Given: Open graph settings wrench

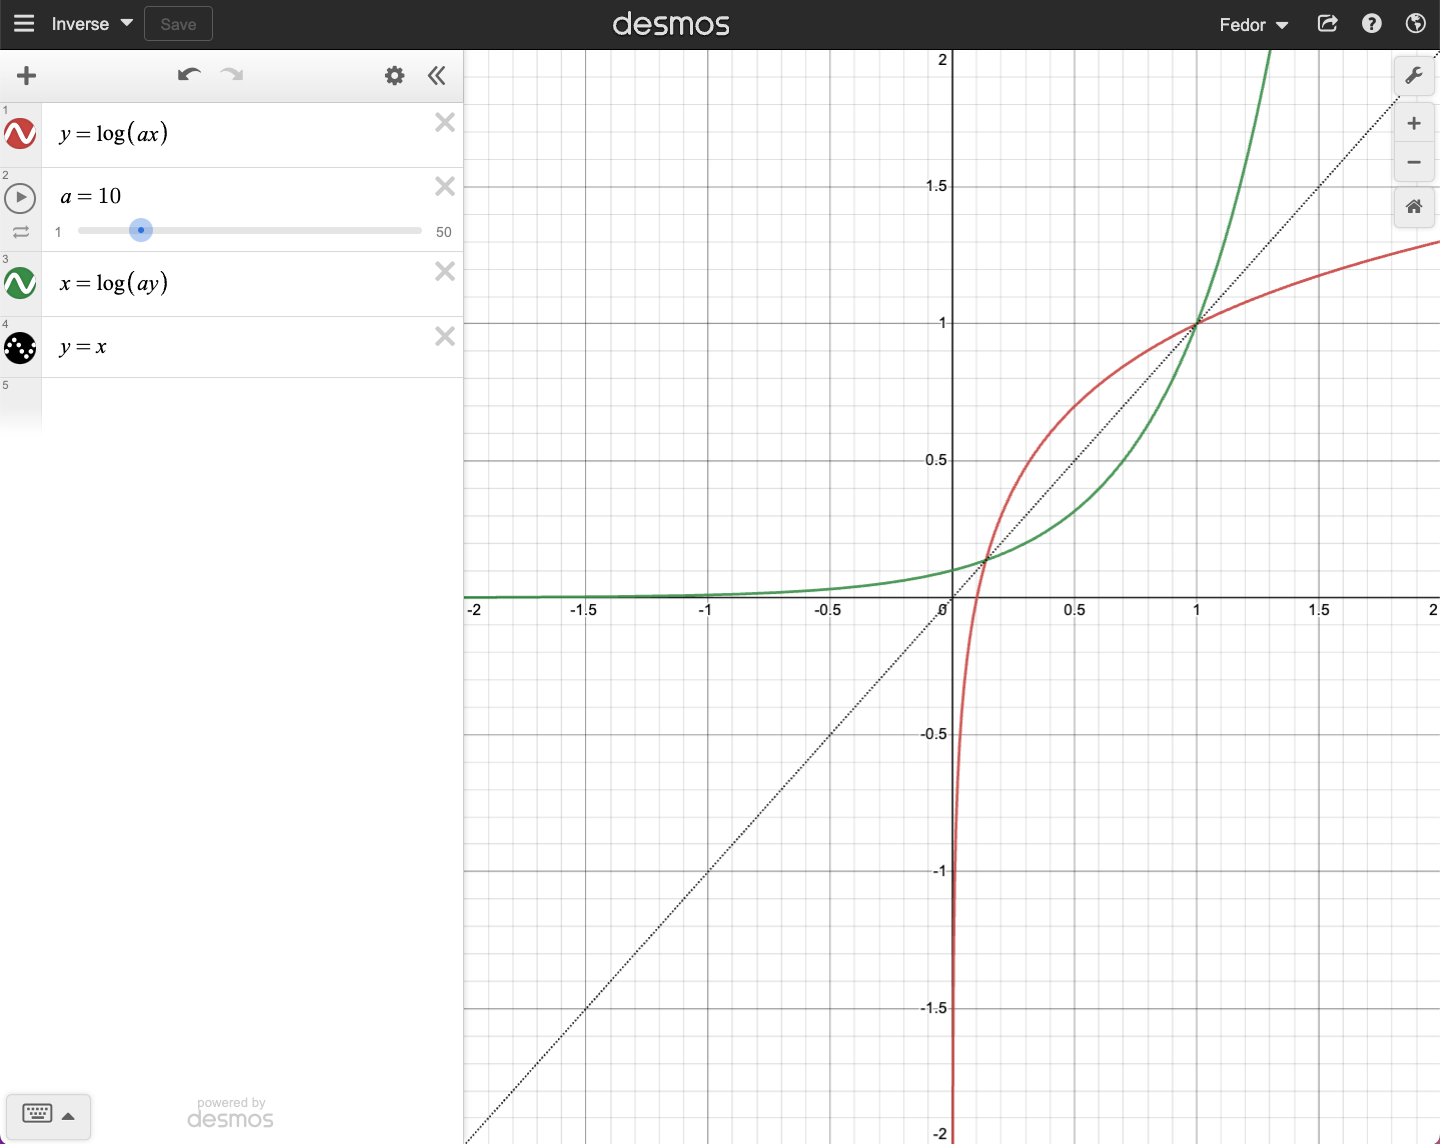Looking at the screenshot, I should pos(1414,76).
